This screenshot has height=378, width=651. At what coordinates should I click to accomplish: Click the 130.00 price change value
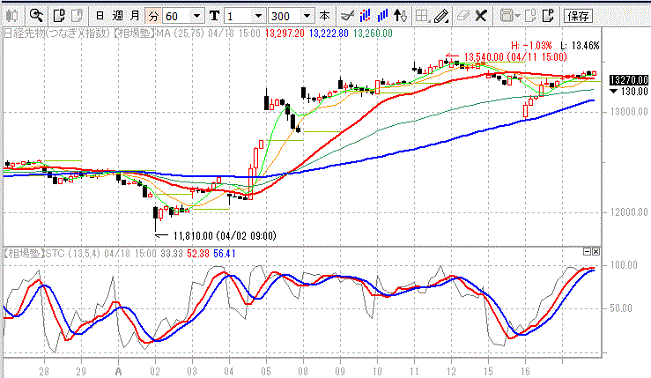tap(634, 91)
